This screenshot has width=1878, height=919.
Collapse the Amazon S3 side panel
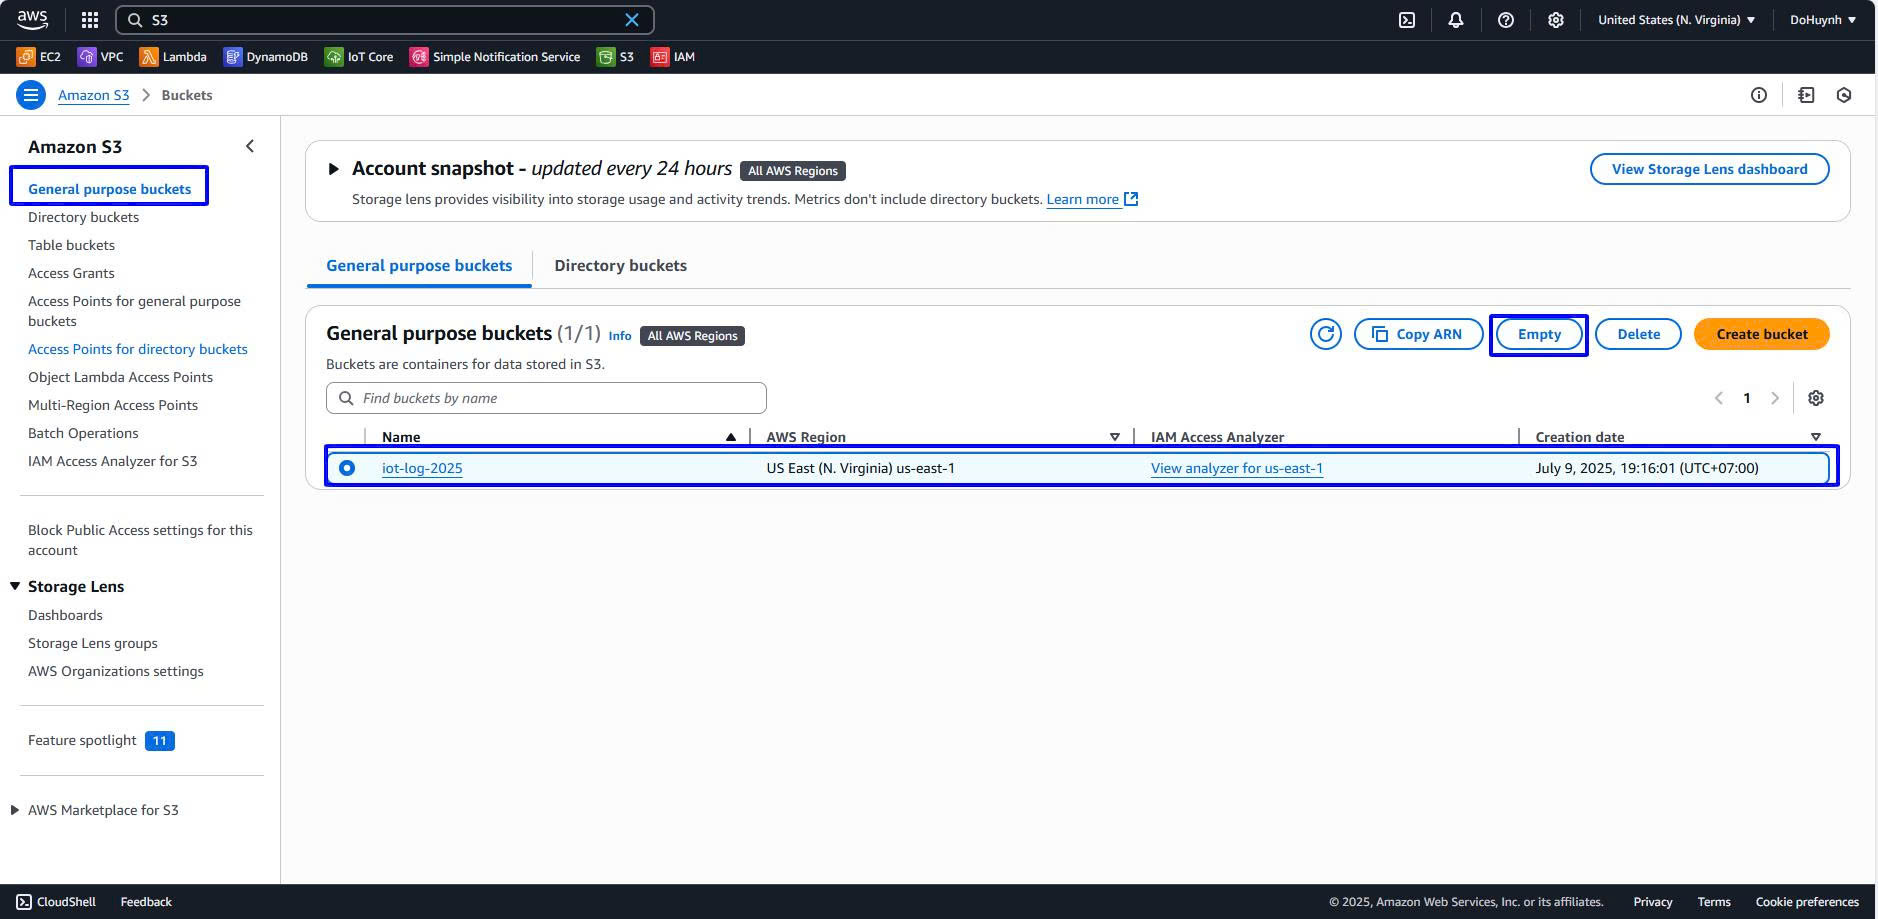pyautogui.click(x=250, y=147)
